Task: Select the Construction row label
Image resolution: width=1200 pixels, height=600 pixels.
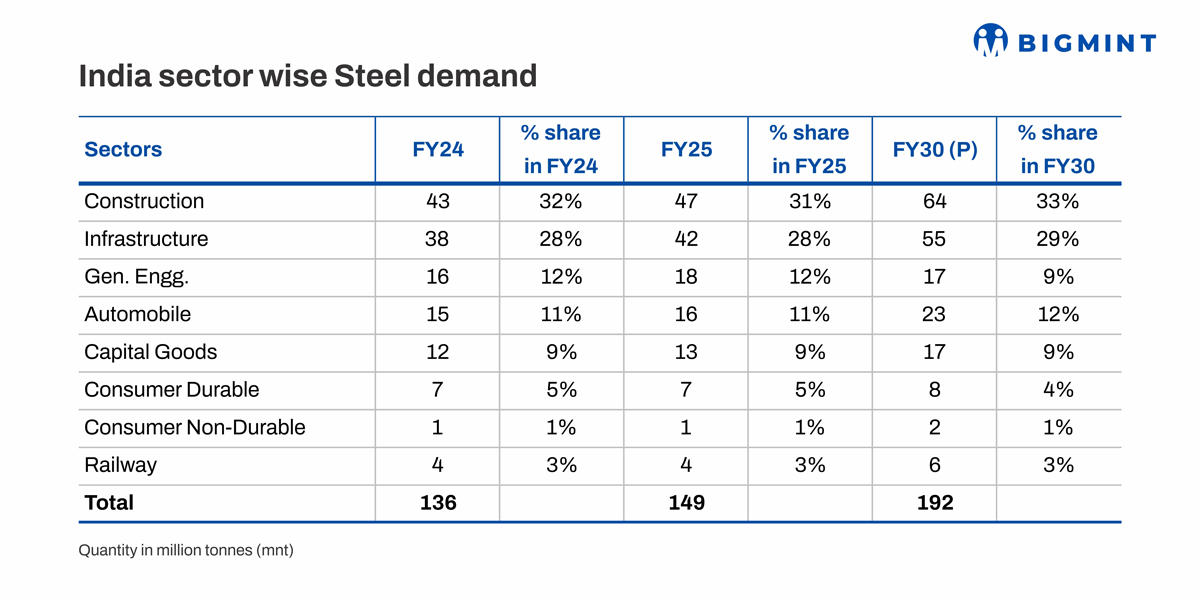Action: tap(144, 201)
